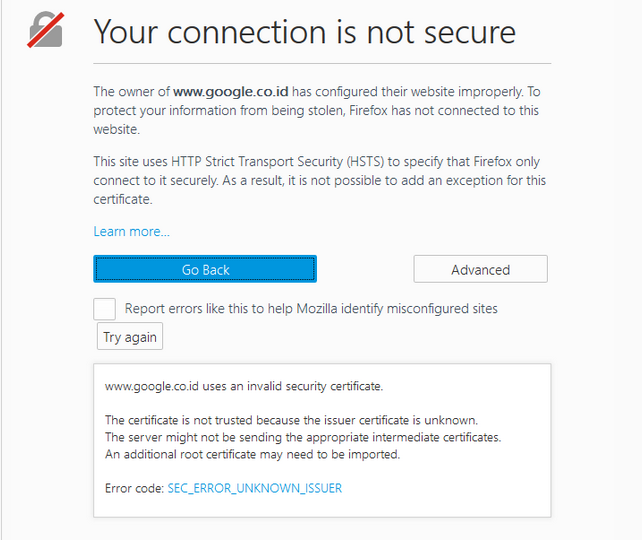Click the HSTS explanation paragraph
Screen dimensions: 642x540
click(x=319, y=181)
